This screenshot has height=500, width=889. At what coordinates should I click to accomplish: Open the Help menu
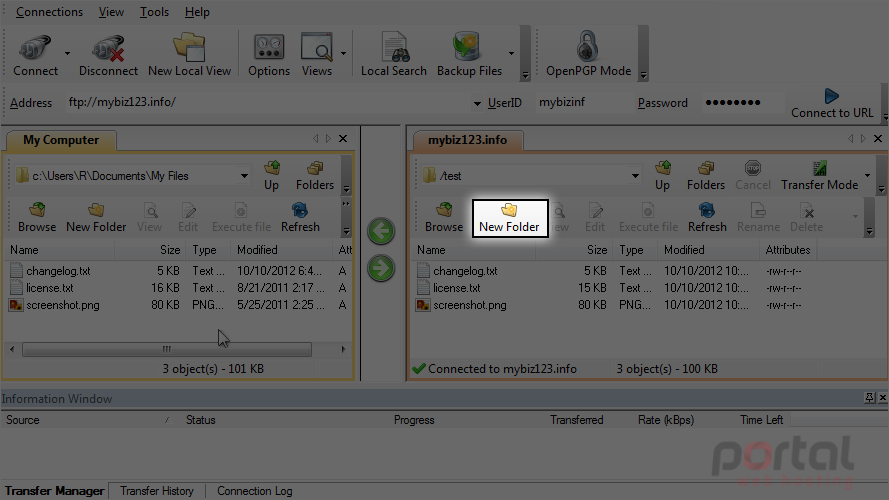pos(197,12)
